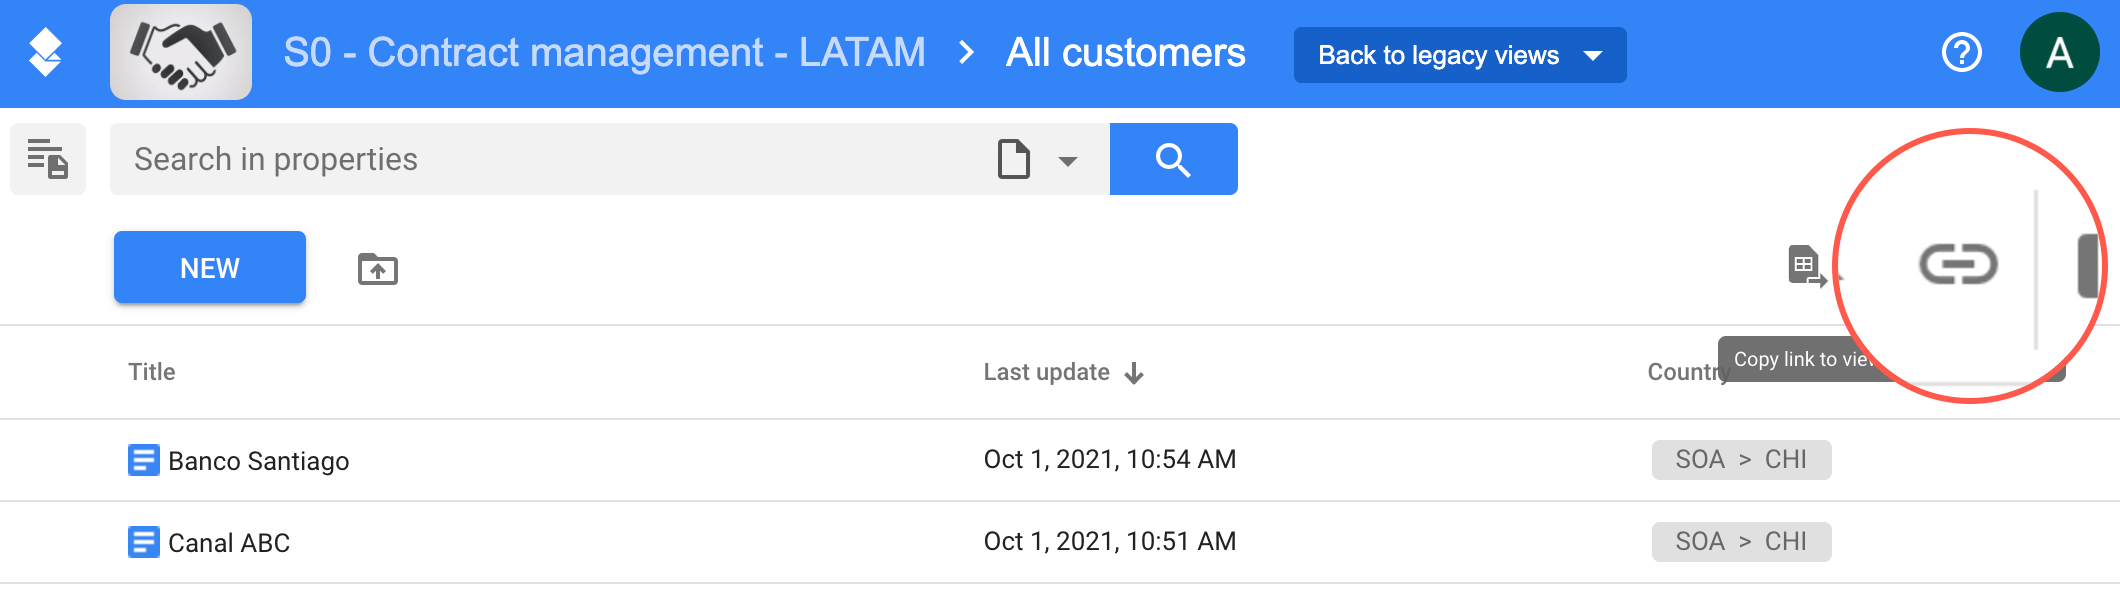Open the help question mark icon
The width and height of the screenshot is (2120, 594).
point(1961,52)
